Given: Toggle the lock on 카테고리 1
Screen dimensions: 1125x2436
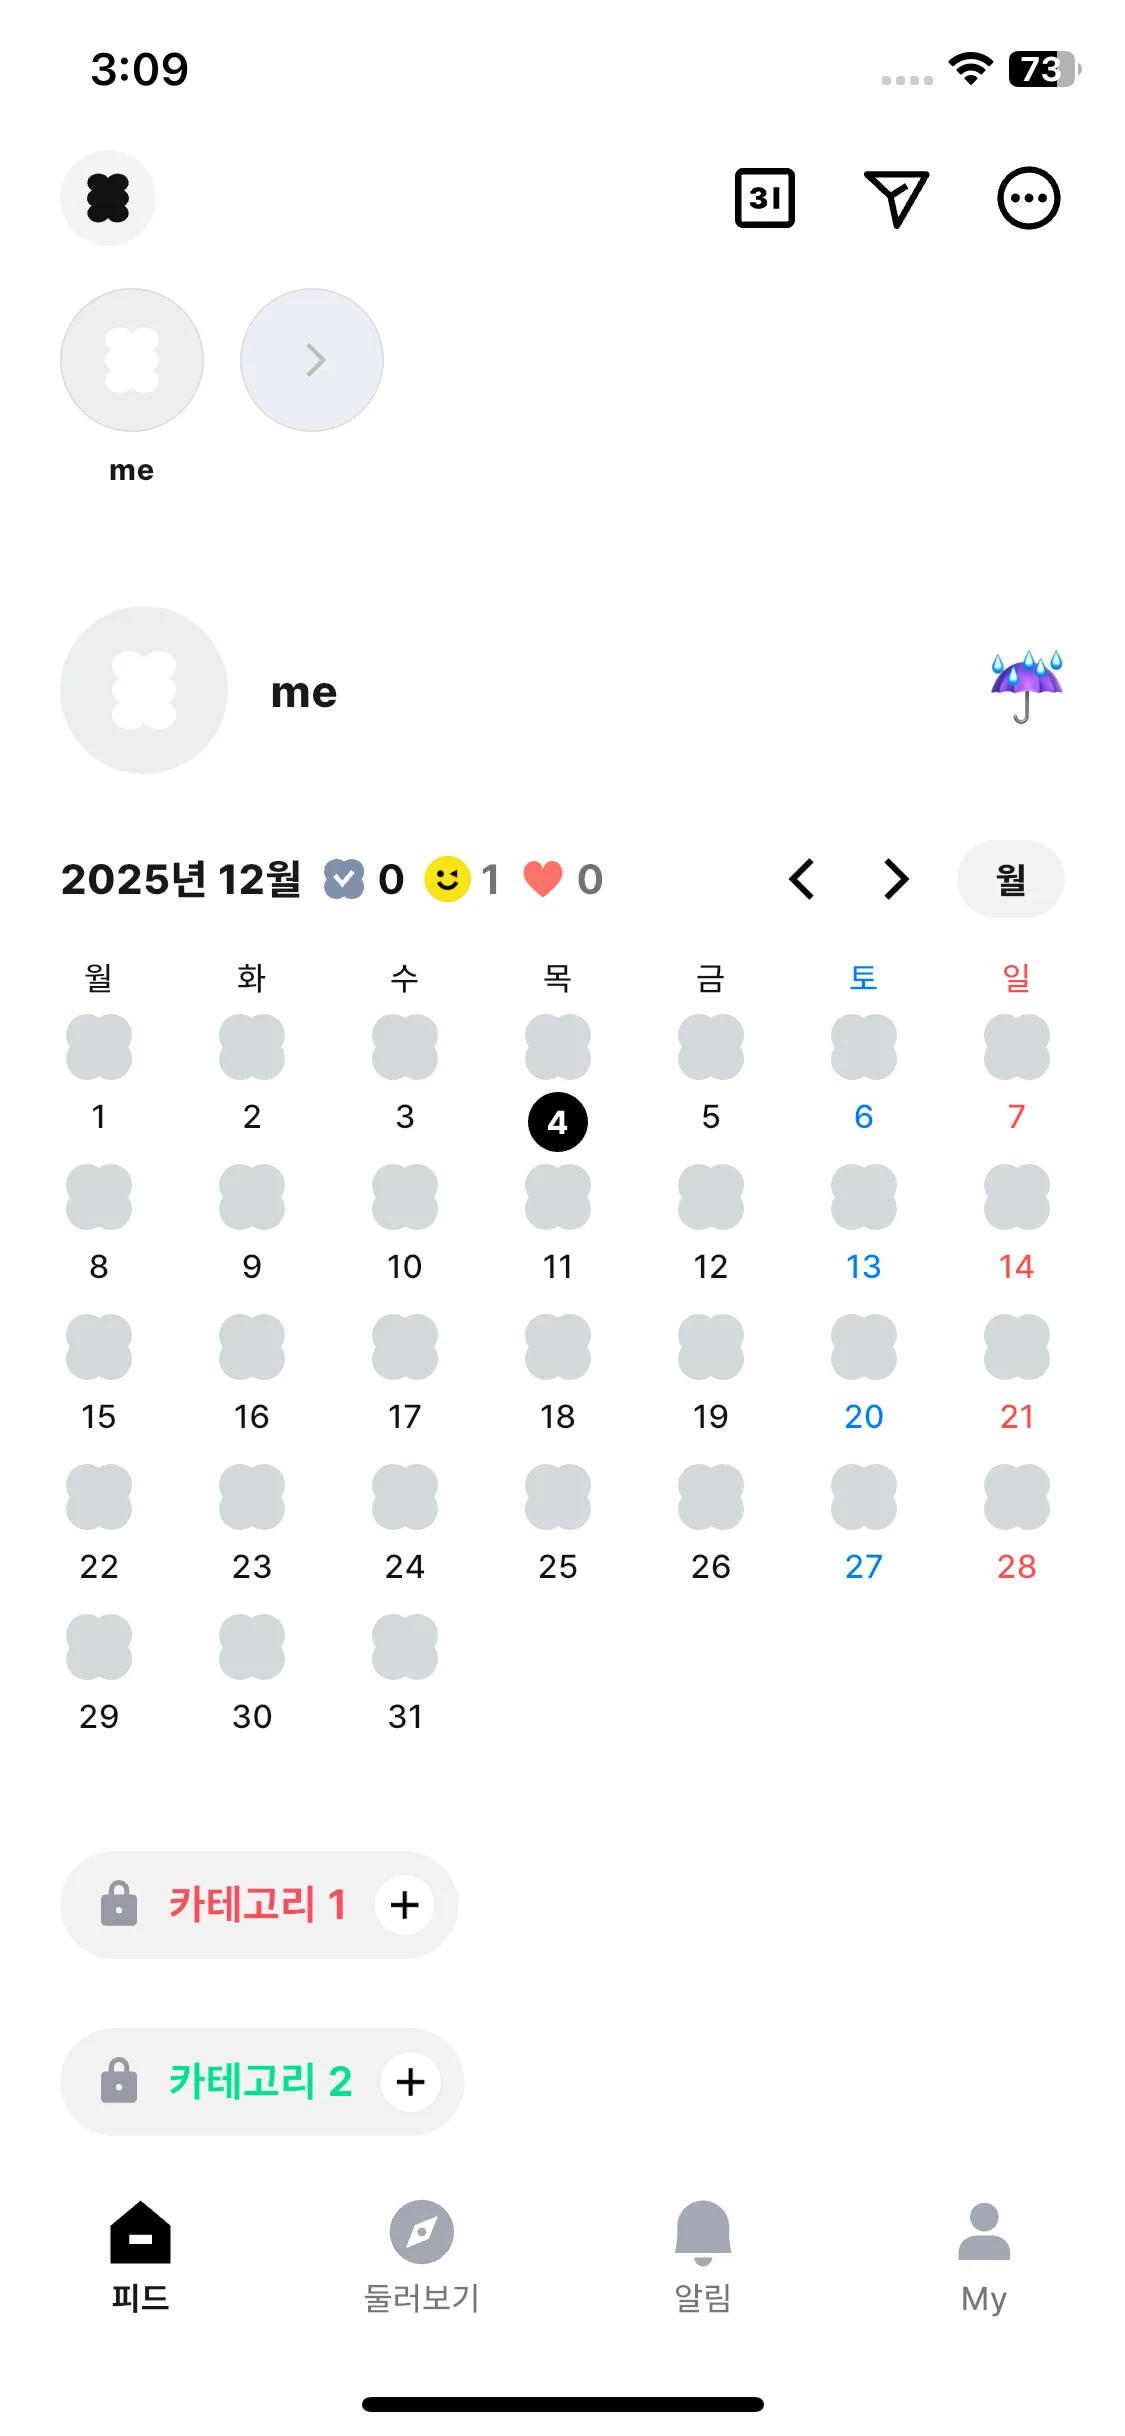Looking at the screenshot, I should (x=119, y=1904).
